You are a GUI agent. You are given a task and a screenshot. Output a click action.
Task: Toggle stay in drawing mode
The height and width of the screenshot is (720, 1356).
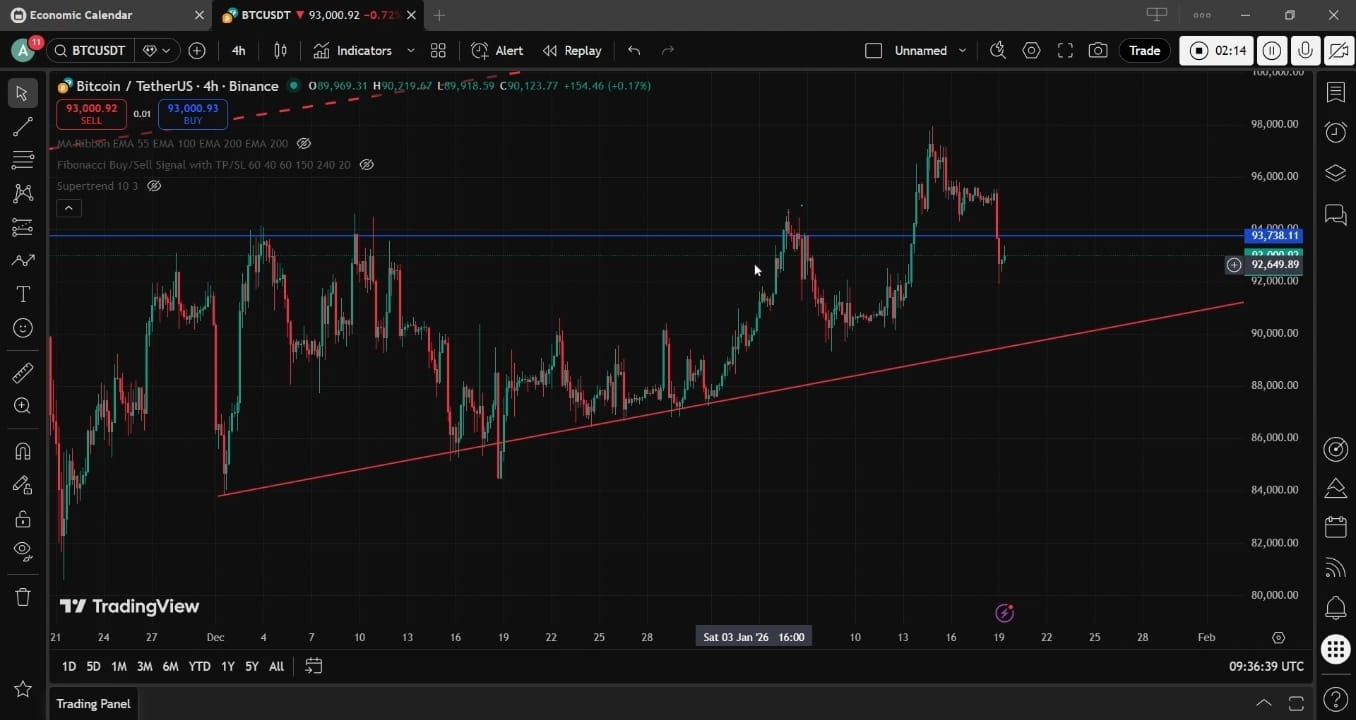pyautogui.click(x=22, y=485)
